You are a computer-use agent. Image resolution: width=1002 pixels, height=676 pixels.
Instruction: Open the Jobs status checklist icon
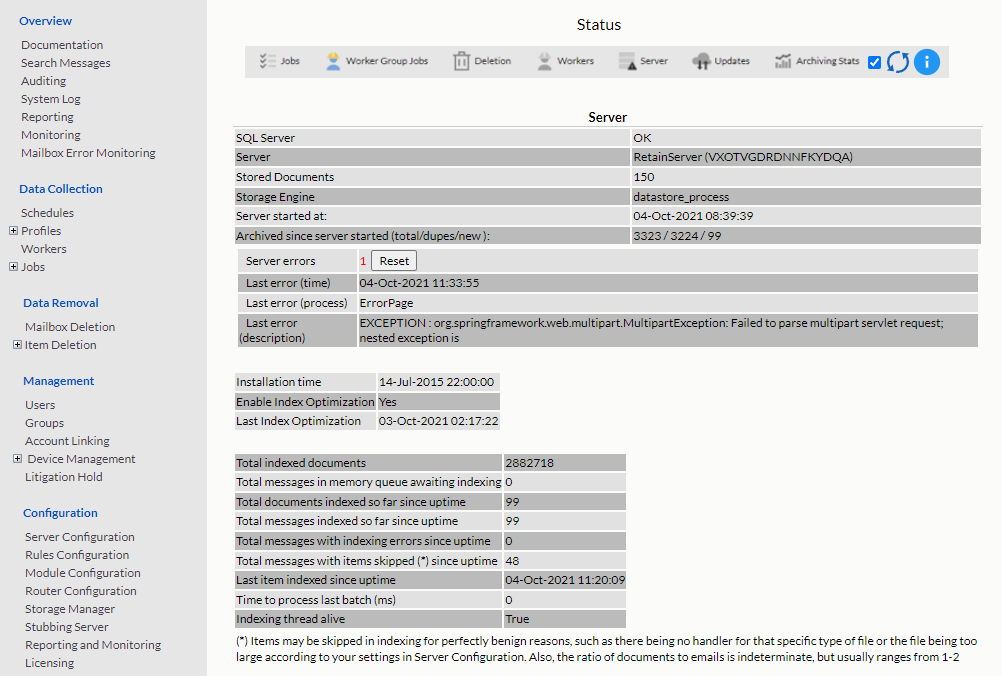pyautogui.click(x=267, y=61)
